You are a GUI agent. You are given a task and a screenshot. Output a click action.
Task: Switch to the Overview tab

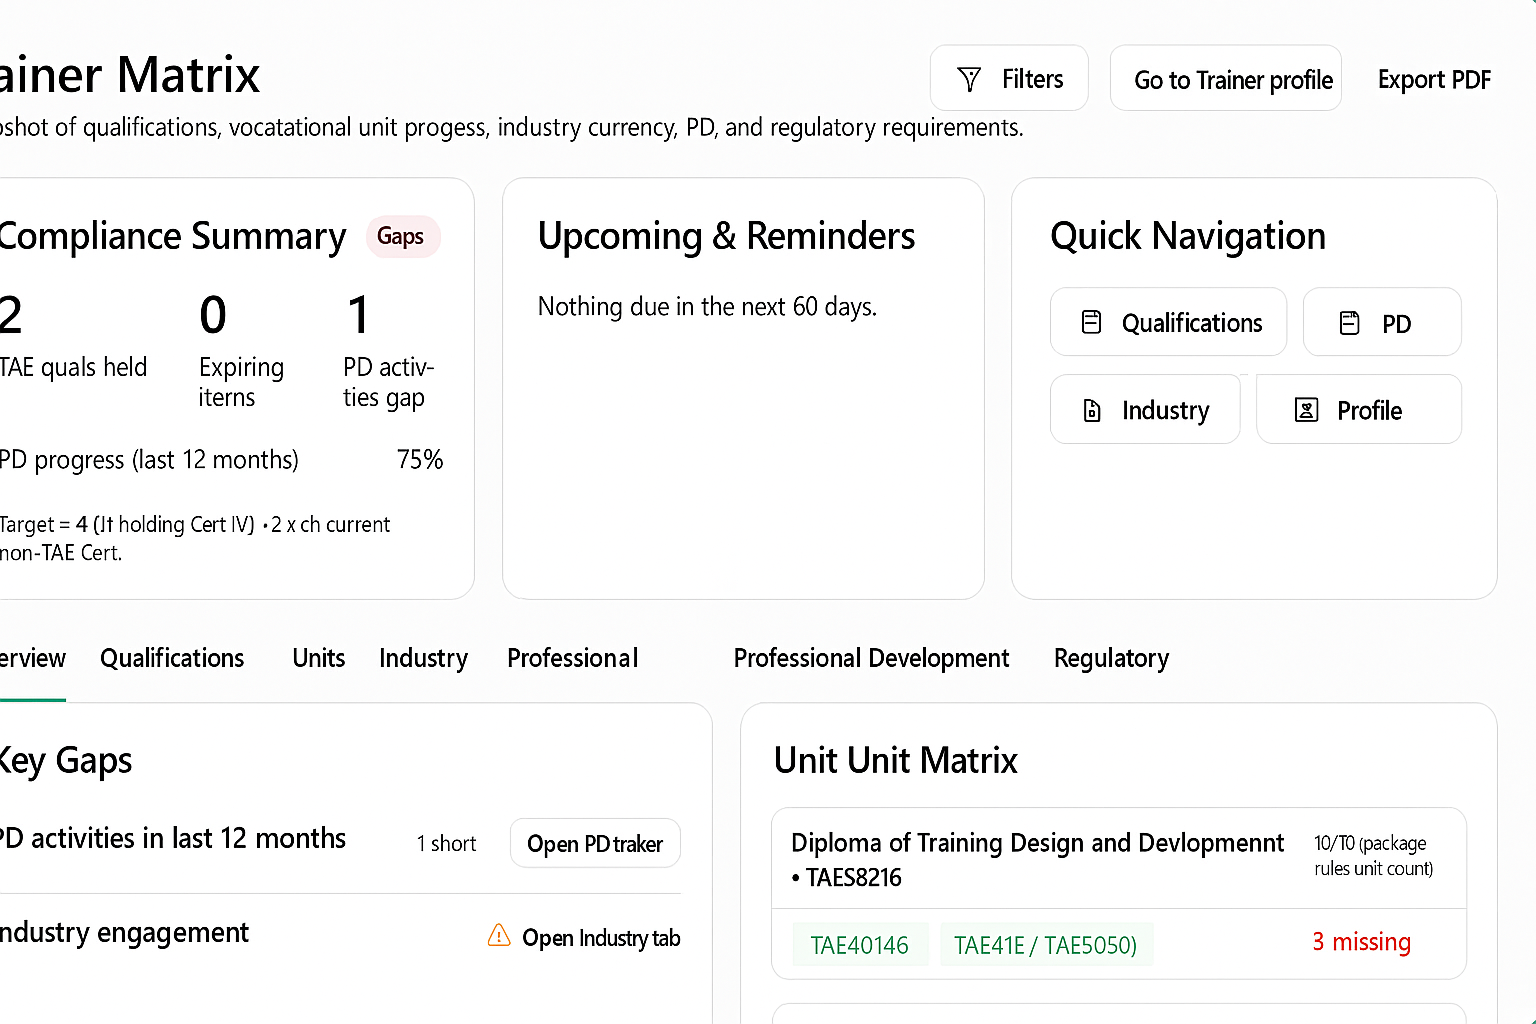click(x=32, y=658)
